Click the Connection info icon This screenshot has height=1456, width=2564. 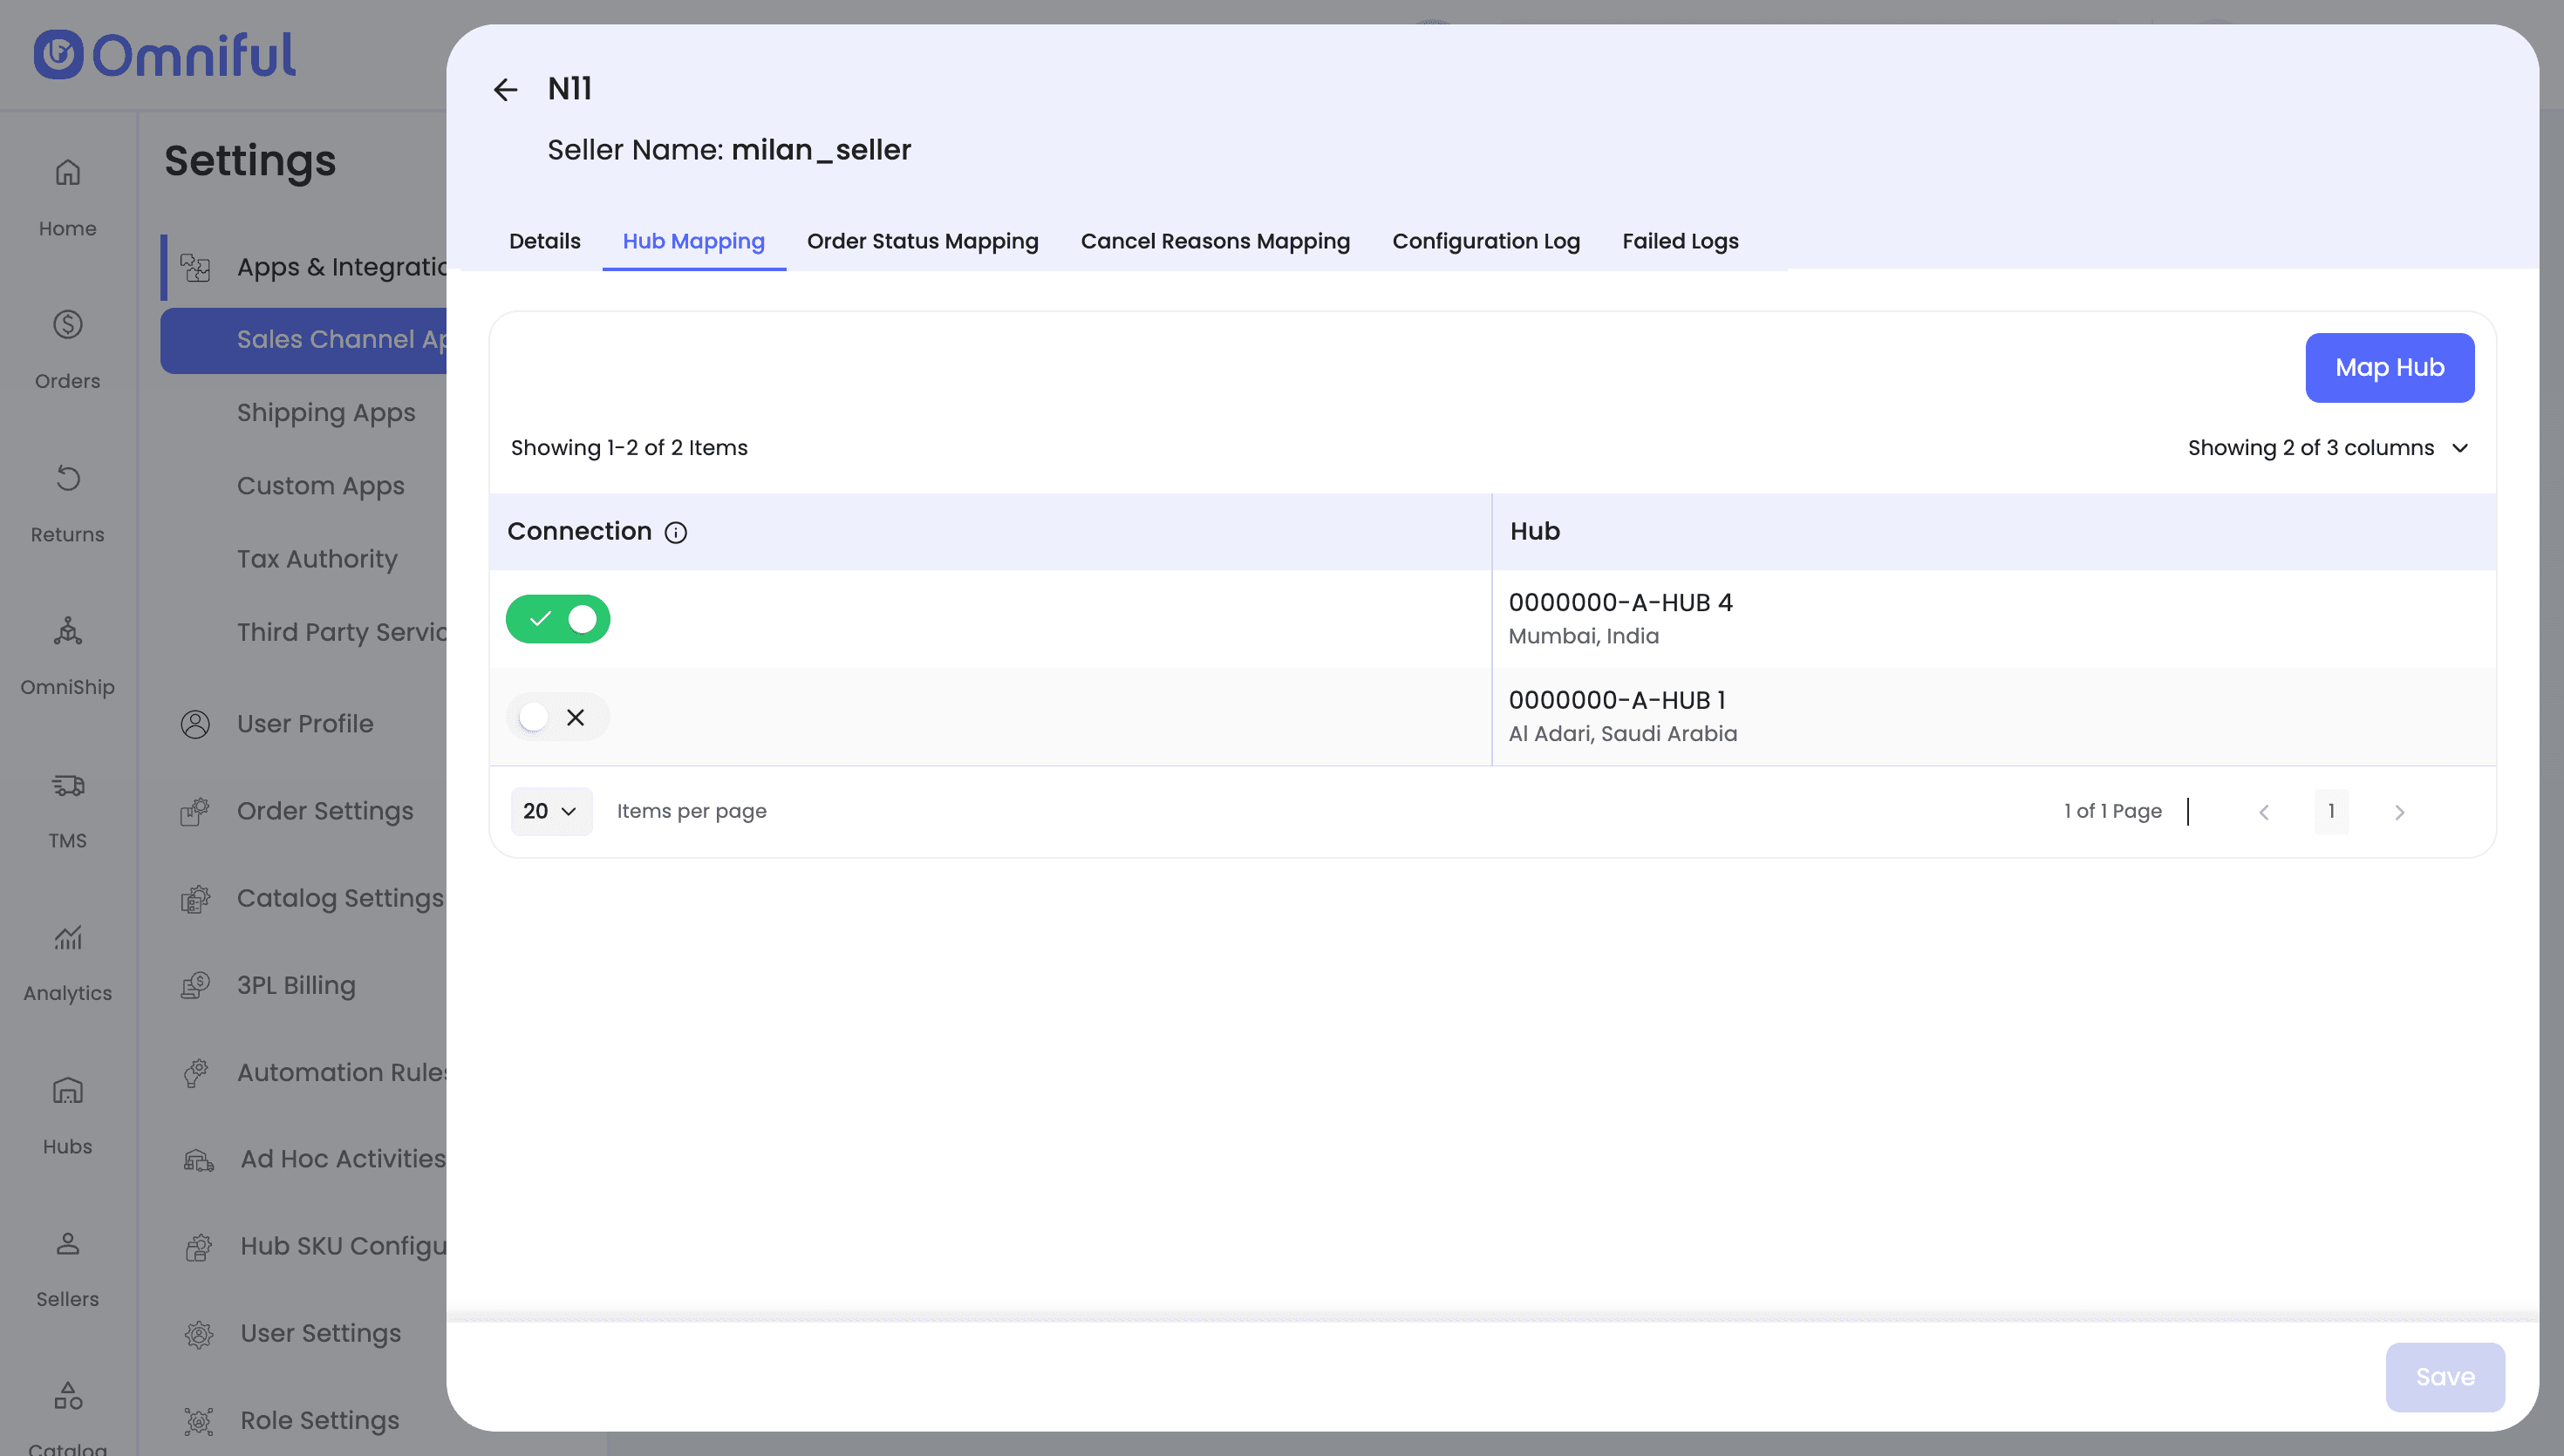[x=676, y=532]
